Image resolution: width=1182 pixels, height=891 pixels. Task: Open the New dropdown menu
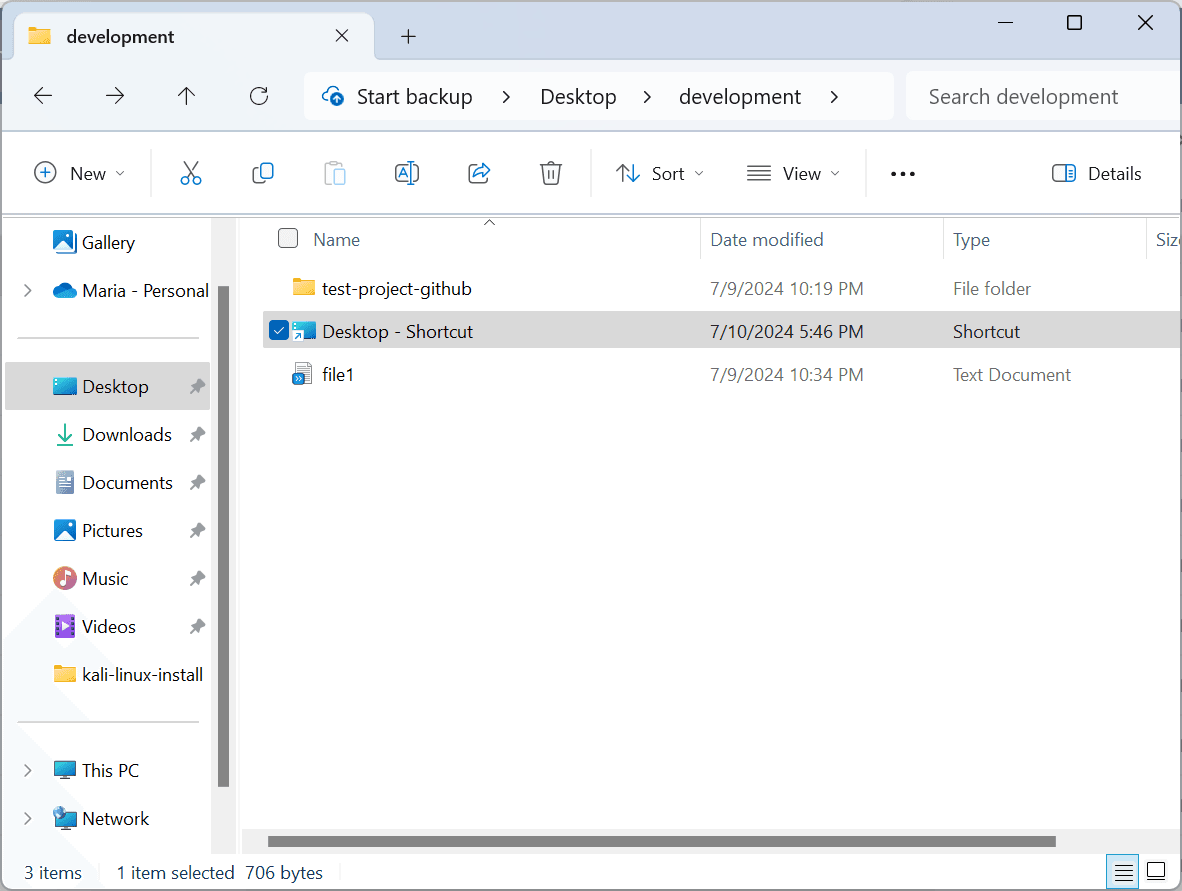point(79,173)
